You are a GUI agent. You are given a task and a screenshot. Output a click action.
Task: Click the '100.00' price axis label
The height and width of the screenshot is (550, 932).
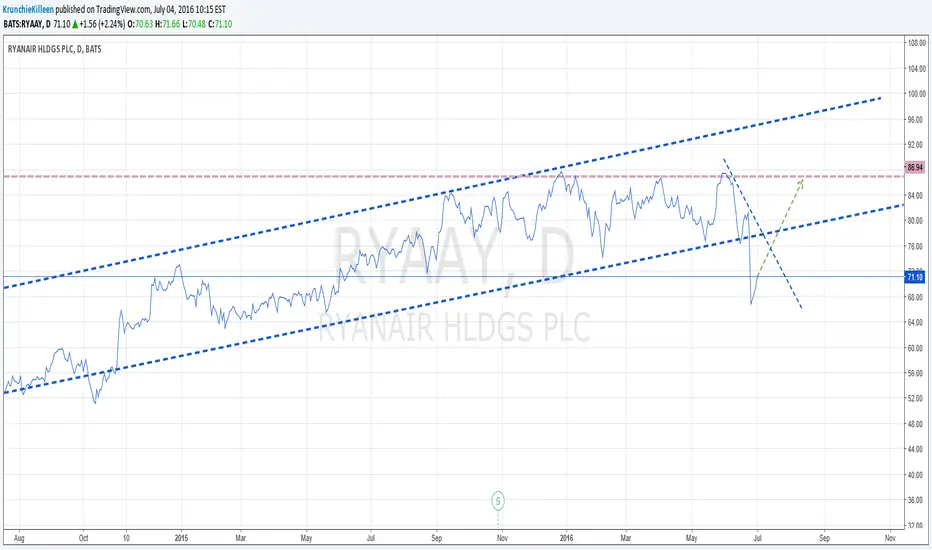coord(916,94)
